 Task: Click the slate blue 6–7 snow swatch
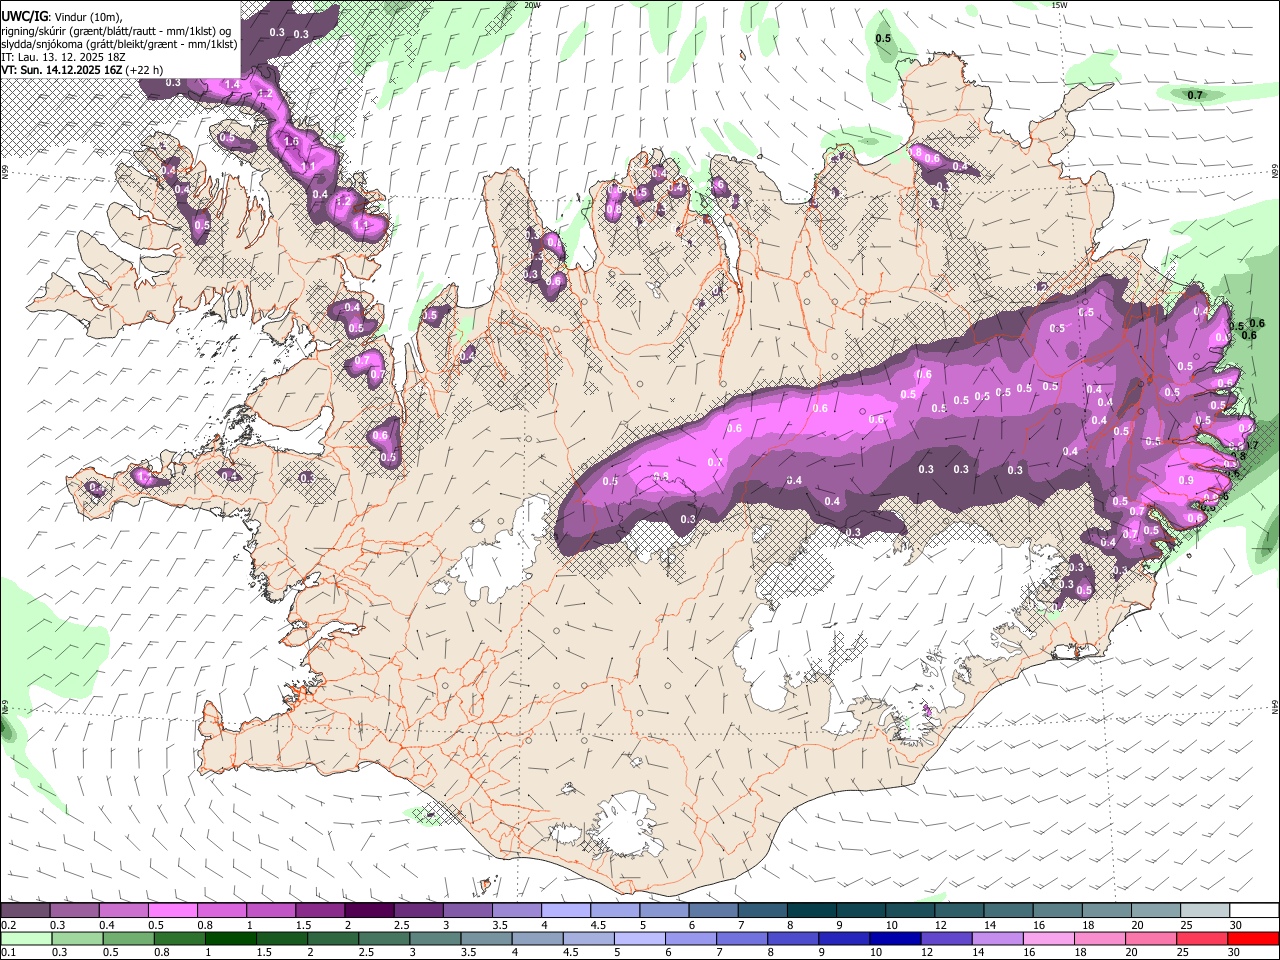pos(714,911)
